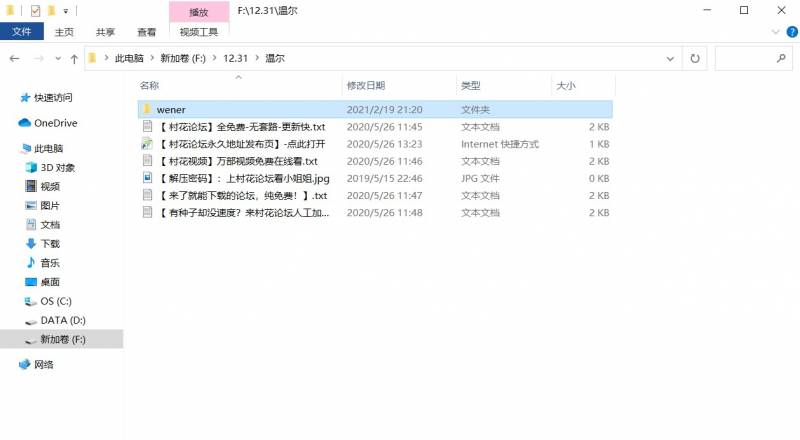Open the Quick Access Toolbar customize dropdown
This screenshot has width=800, height=440.
66,11
